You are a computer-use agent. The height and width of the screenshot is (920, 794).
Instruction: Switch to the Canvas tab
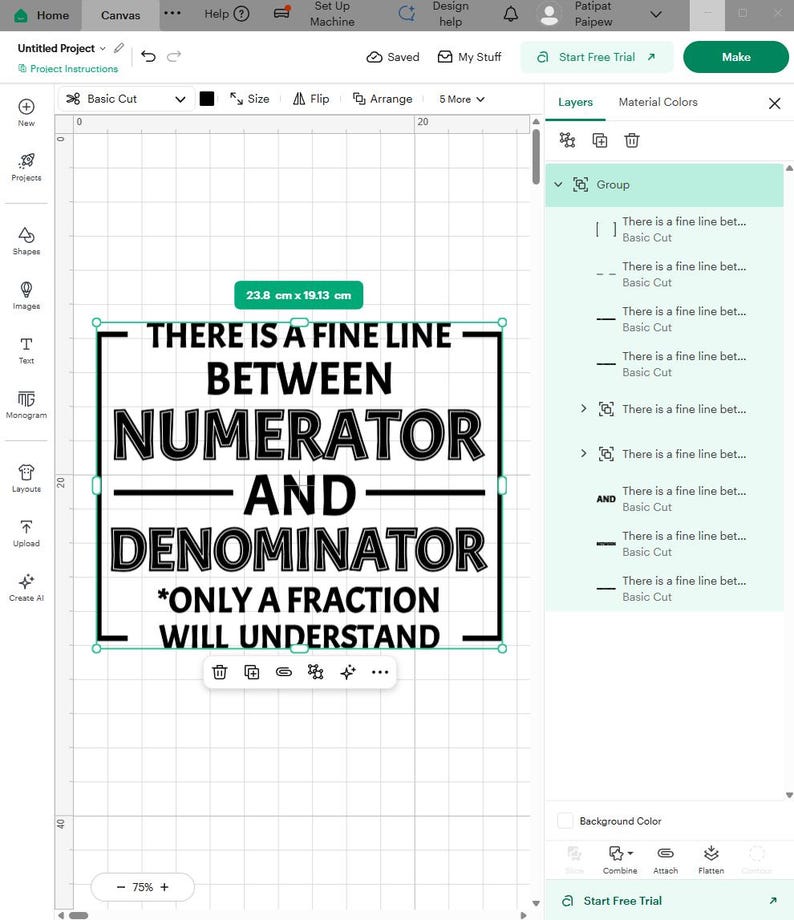(120, 15)
